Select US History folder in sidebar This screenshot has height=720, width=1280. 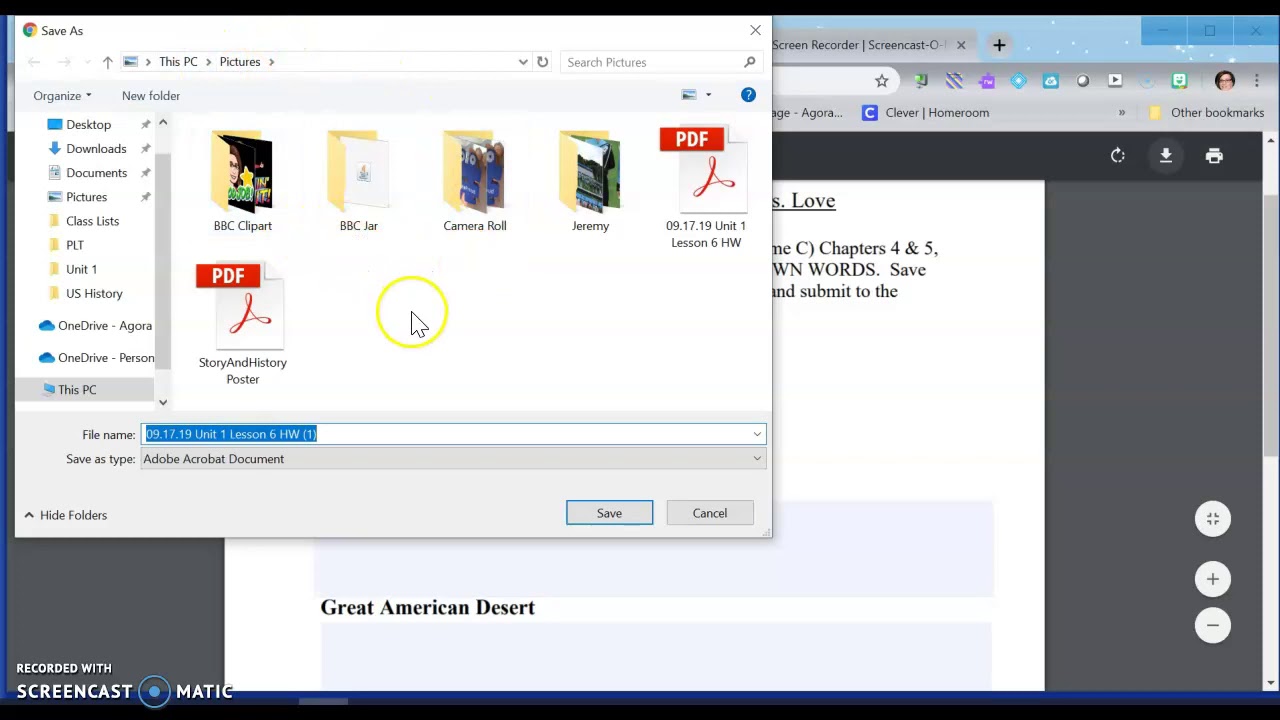tap(94, 294)
